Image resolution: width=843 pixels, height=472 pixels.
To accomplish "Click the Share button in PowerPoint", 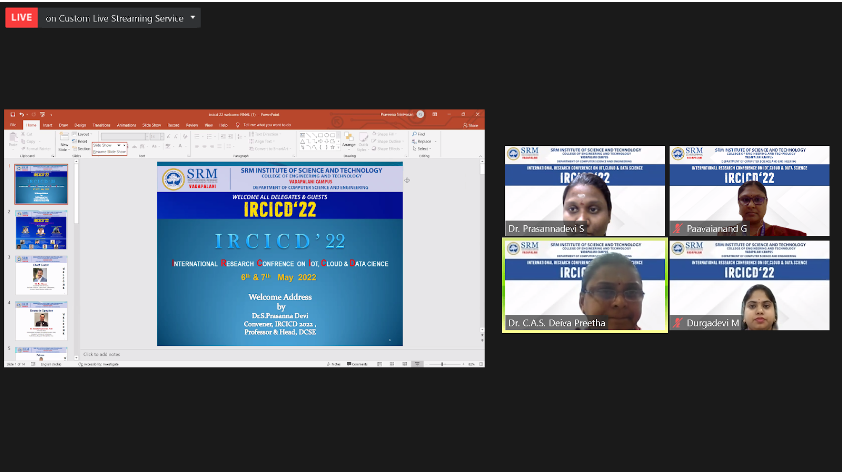I will (x=471, y=125).
